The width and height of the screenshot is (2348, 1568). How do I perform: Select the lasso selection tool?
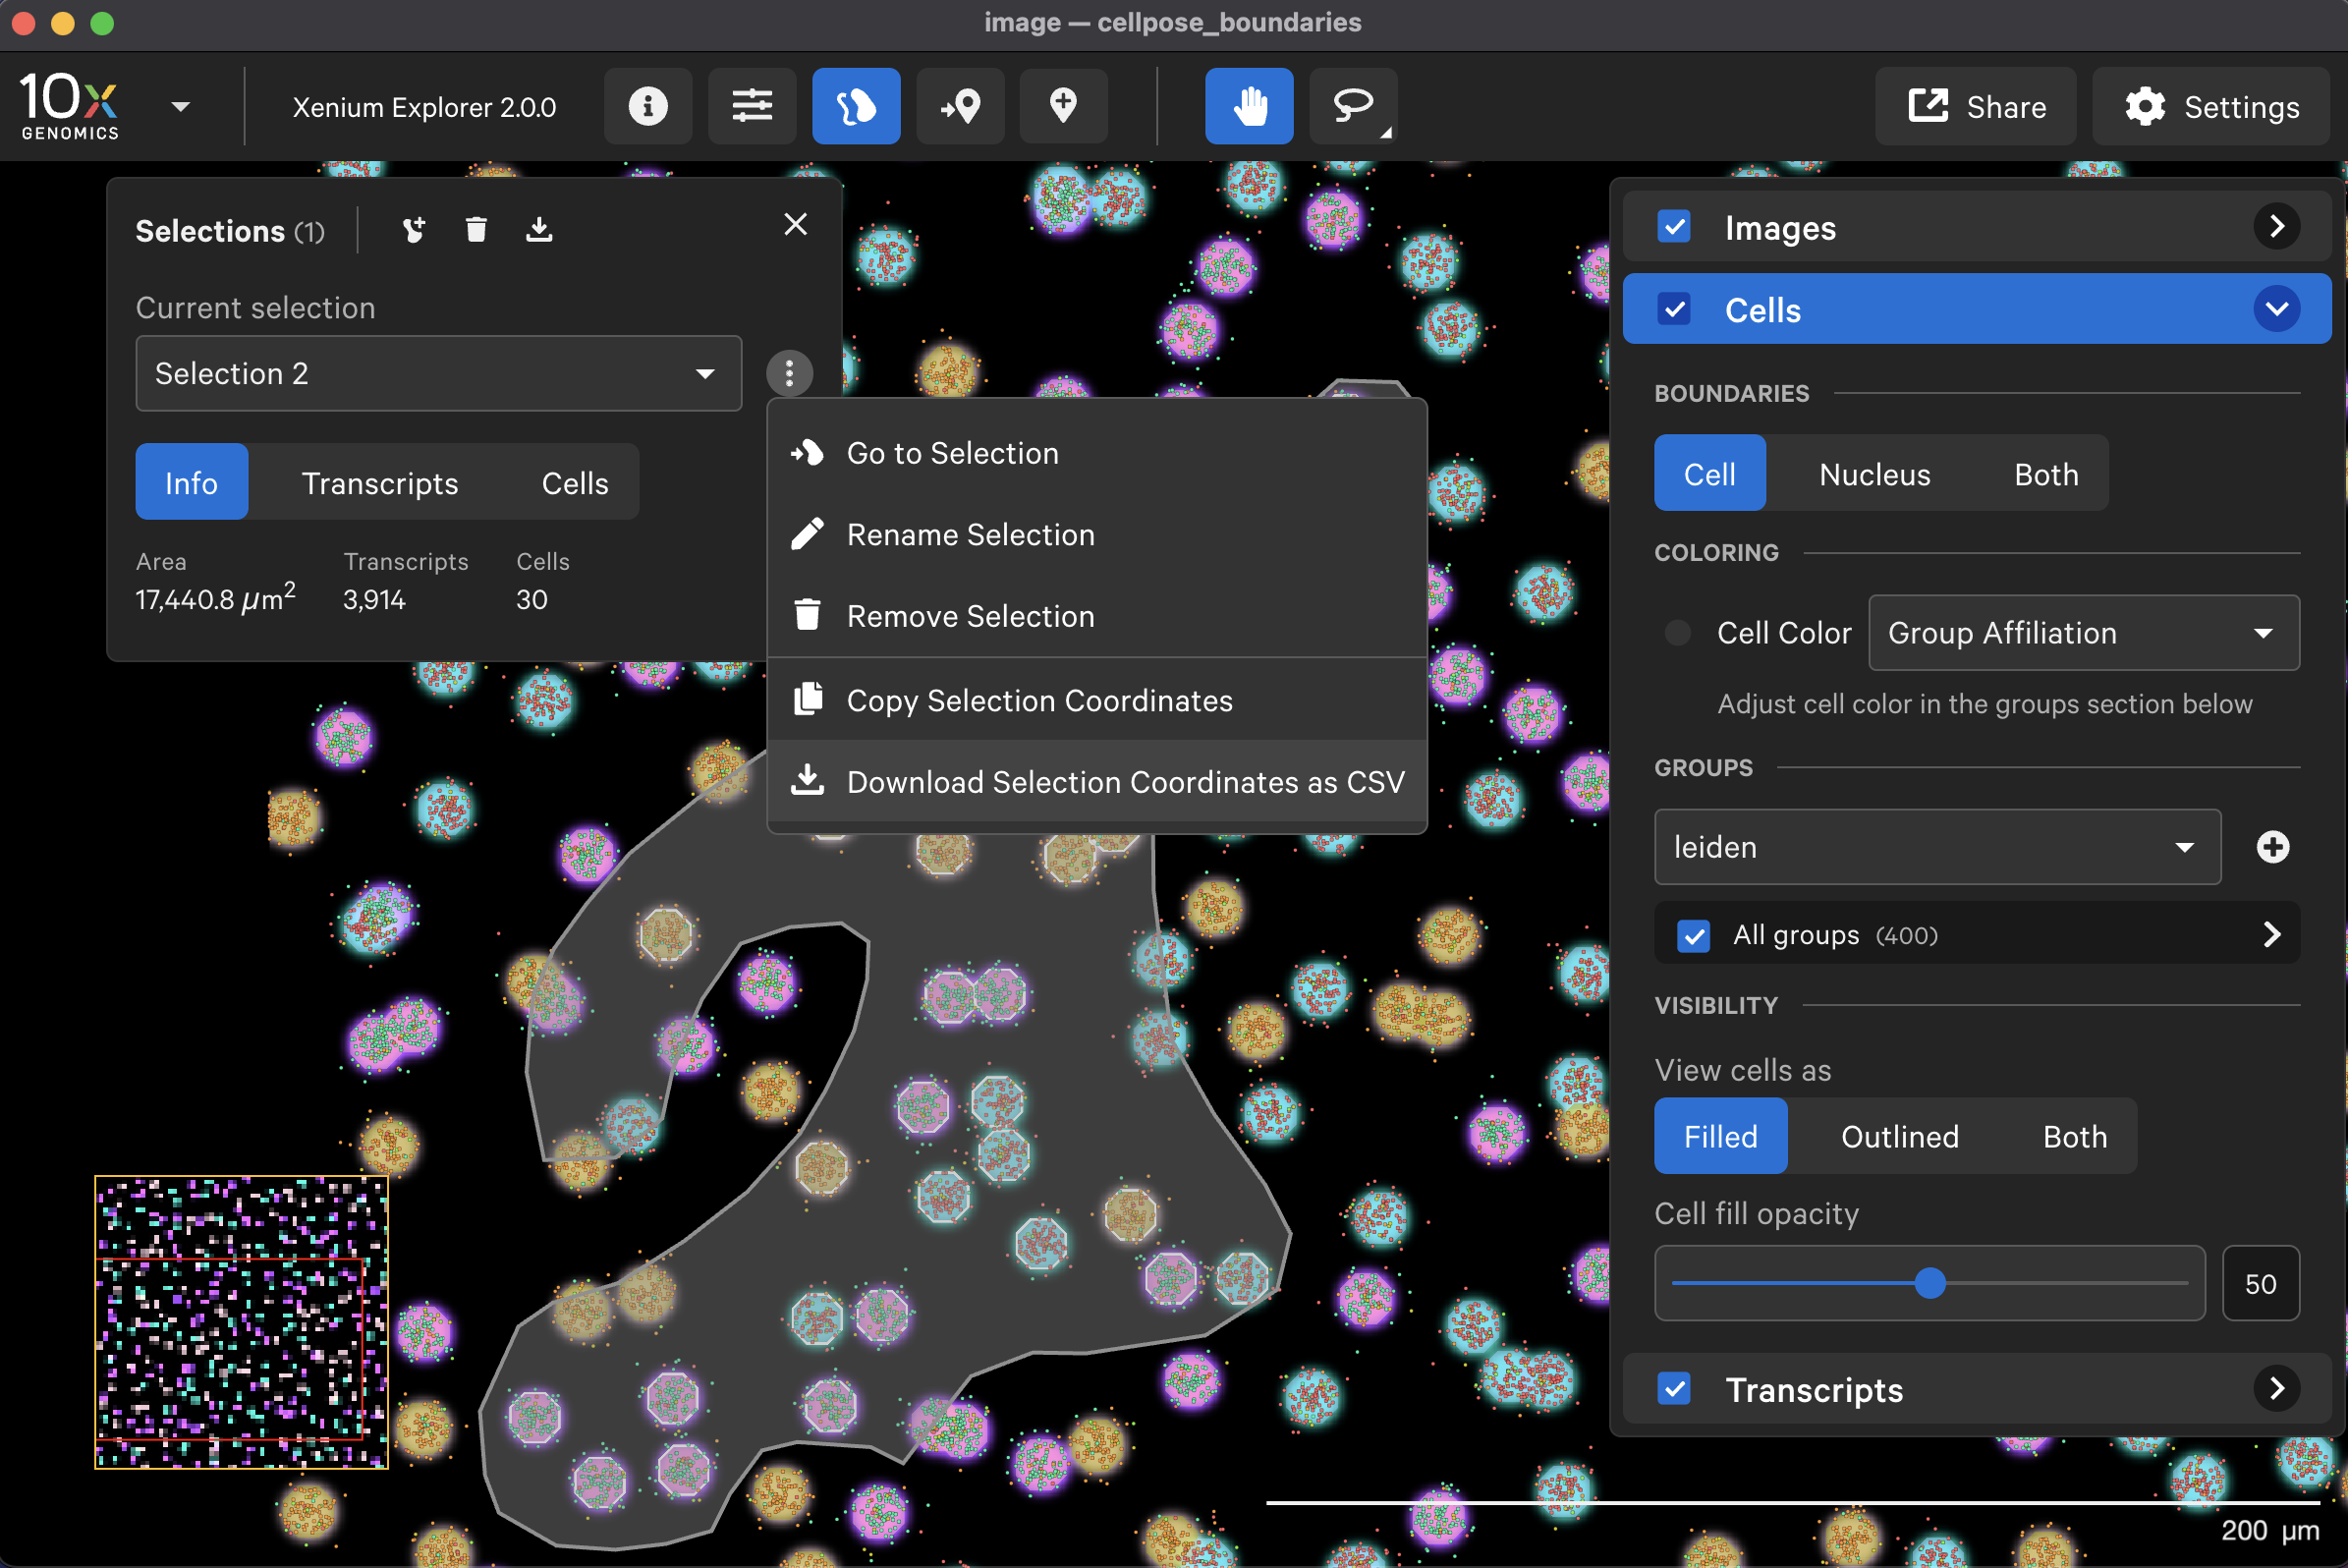pyautogui.click(x=1352, y=106)
